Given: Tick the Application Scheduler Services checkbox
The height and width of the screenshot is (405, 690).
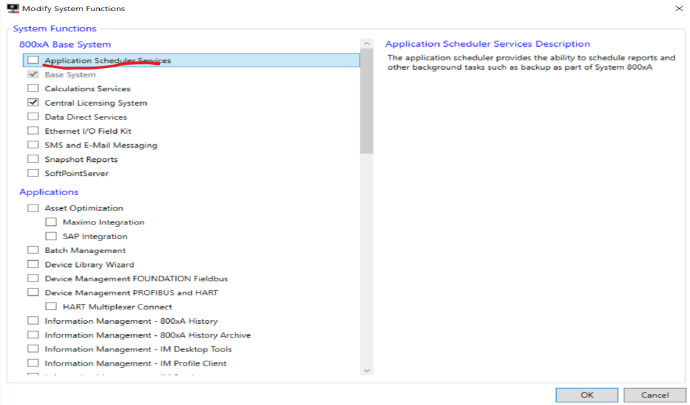Looking at the screenshot, I should (x=33, y=60).
